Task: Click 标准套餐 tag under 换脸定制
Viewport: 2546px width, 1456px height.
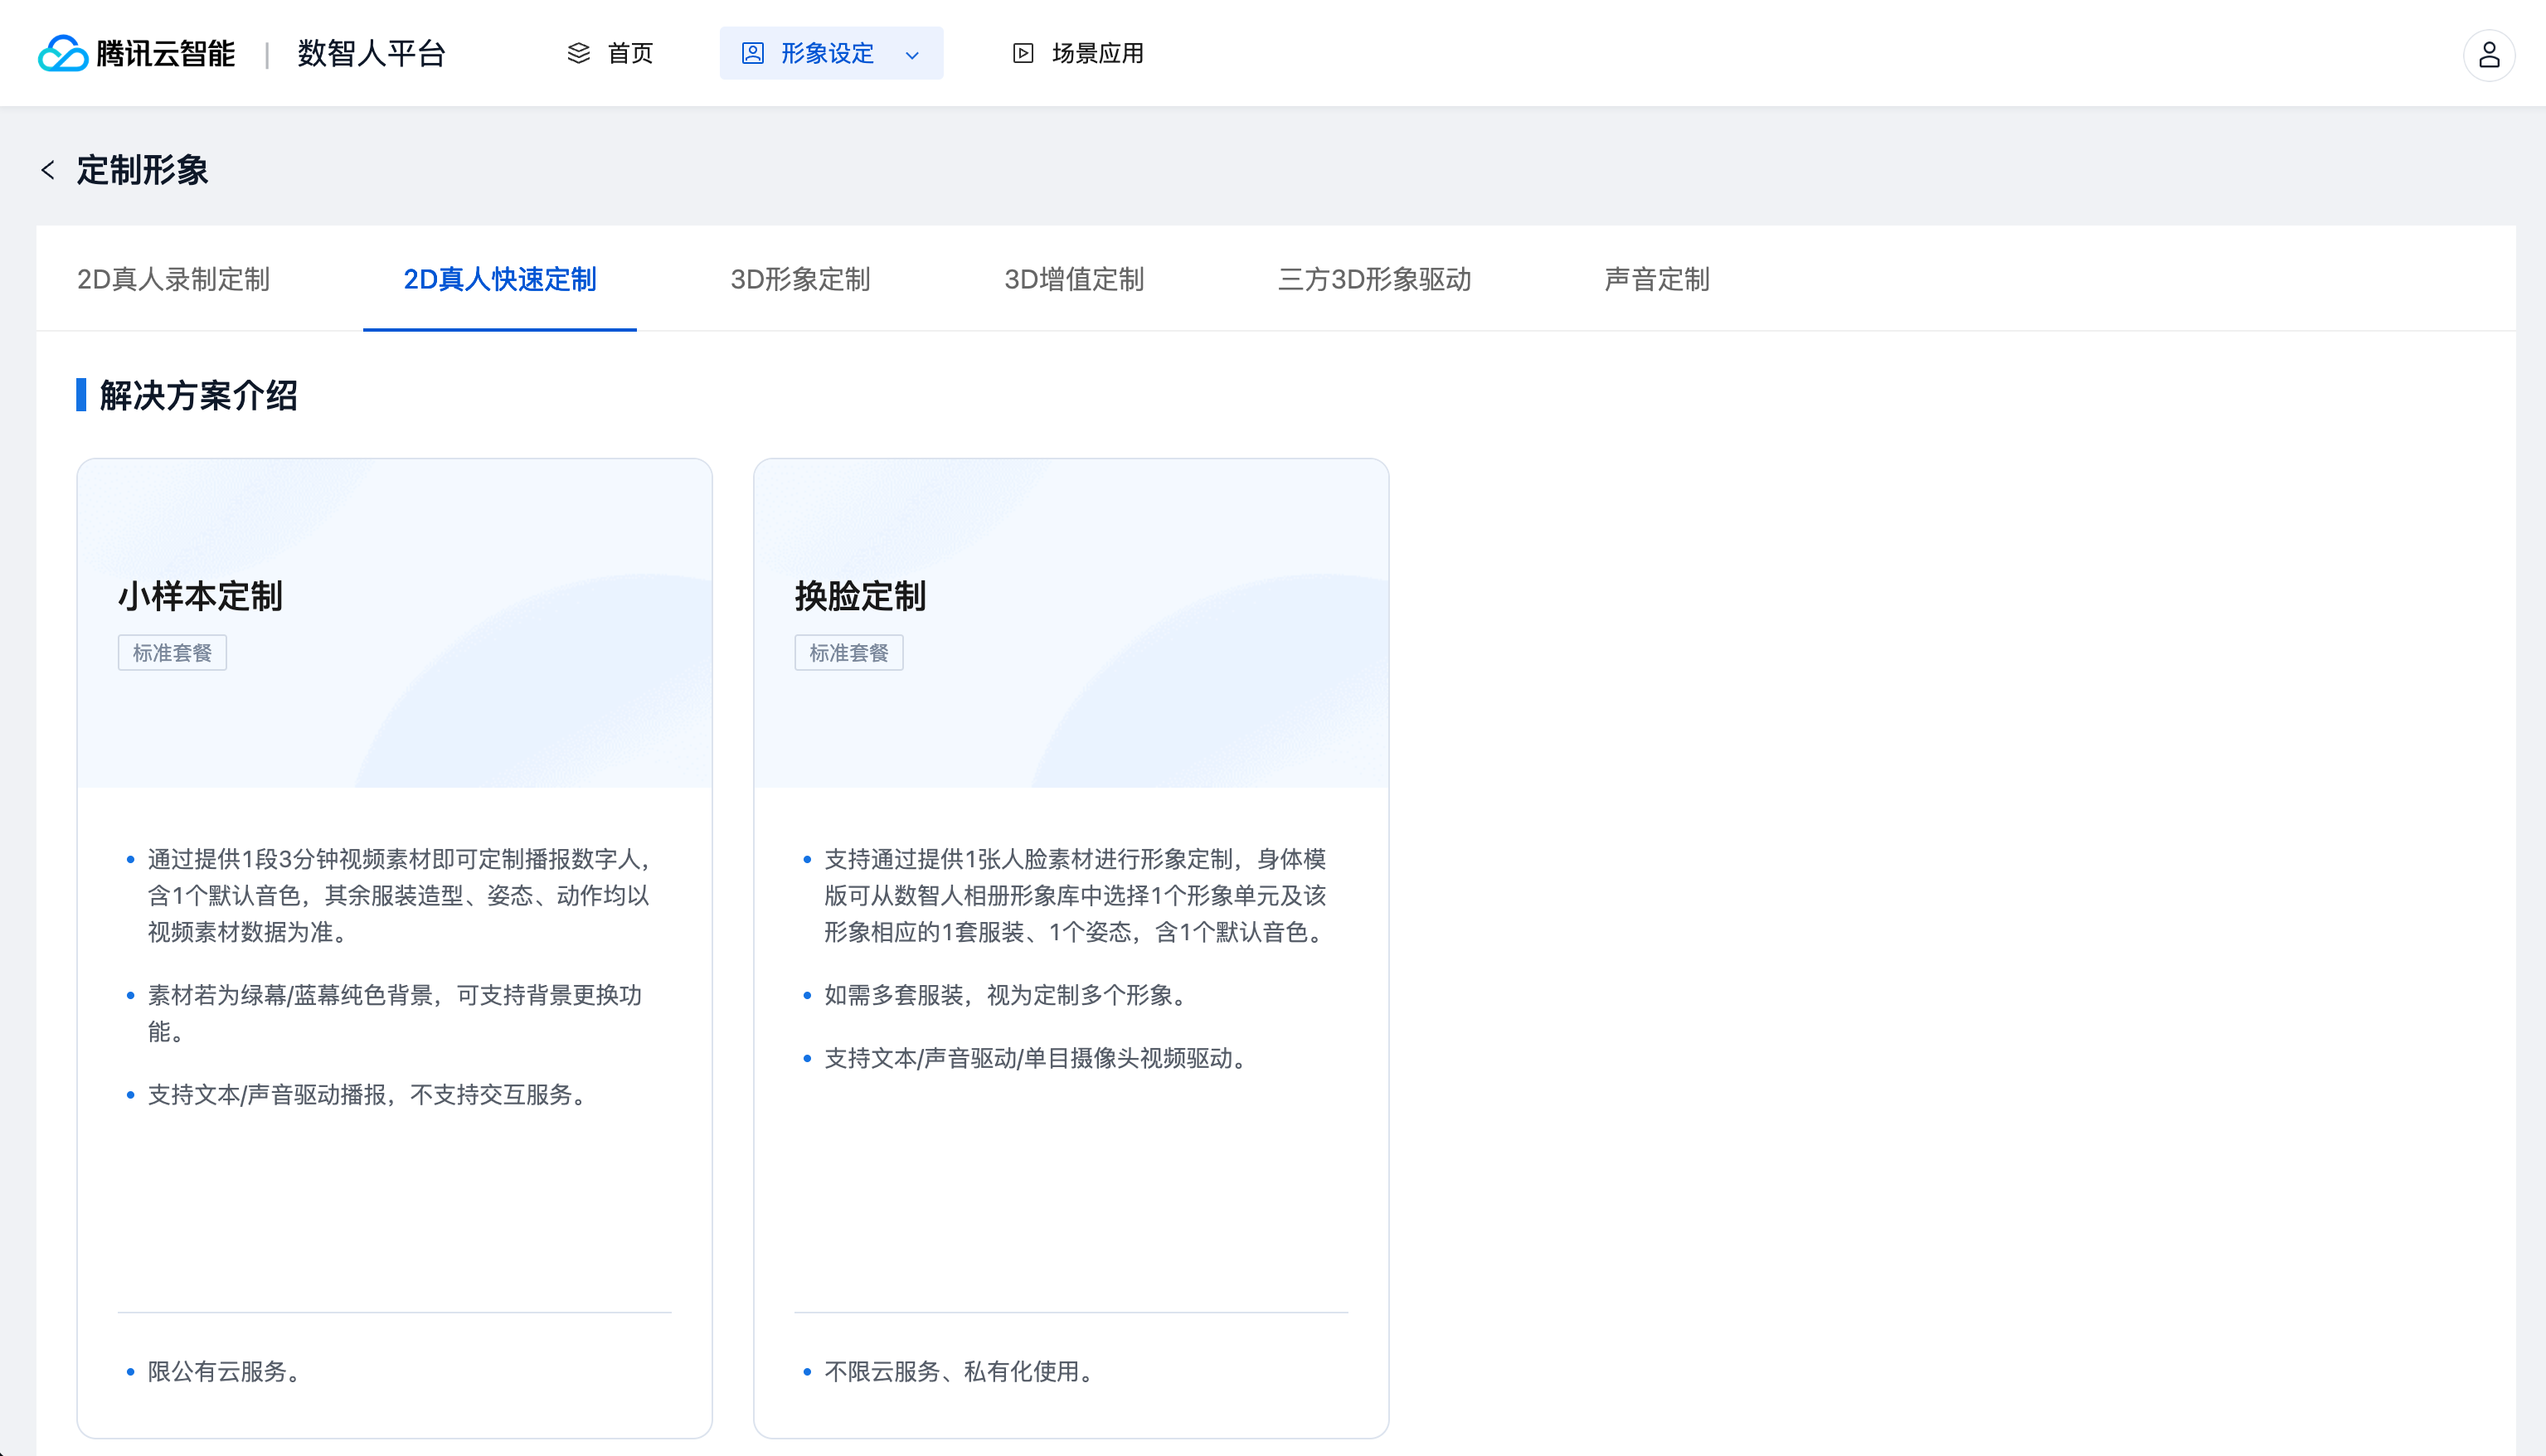Action: point(848,653)
